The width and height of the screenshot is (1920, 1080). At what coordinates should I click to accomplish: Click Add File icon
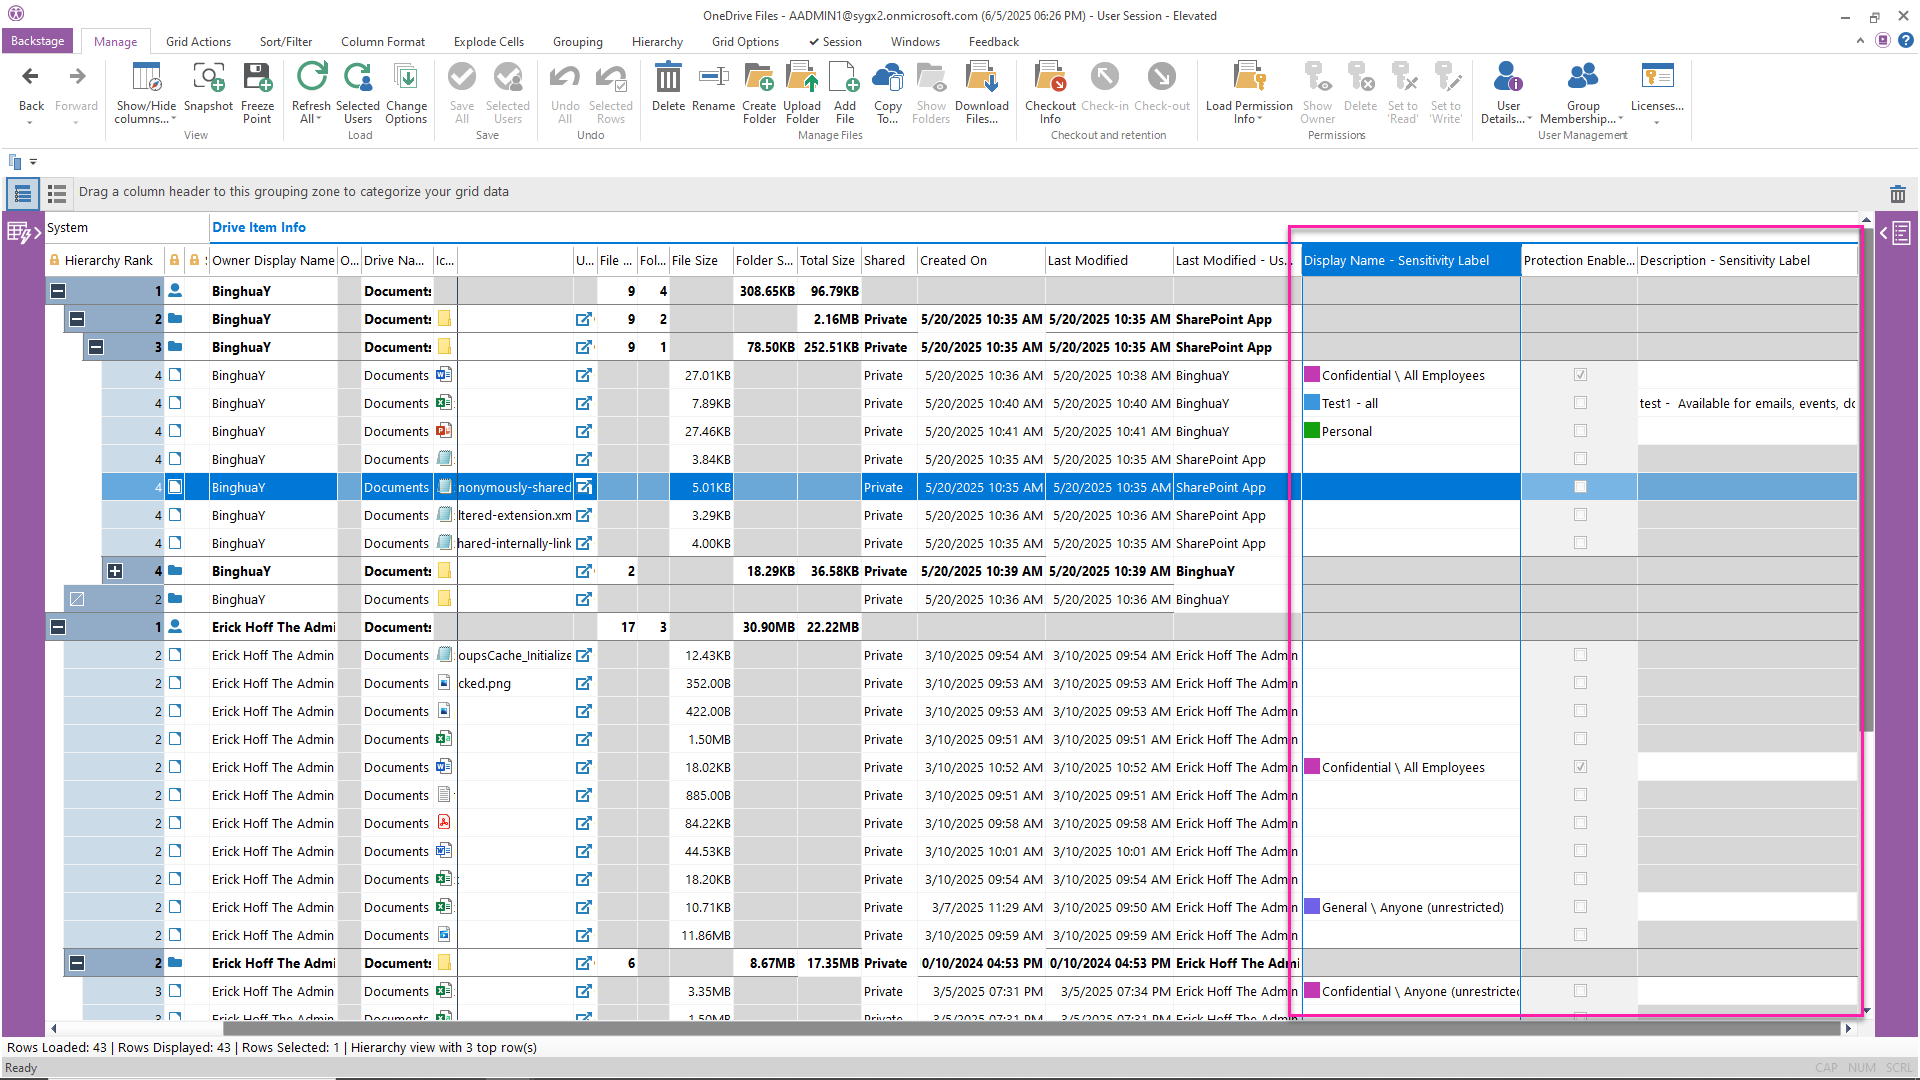845,76
